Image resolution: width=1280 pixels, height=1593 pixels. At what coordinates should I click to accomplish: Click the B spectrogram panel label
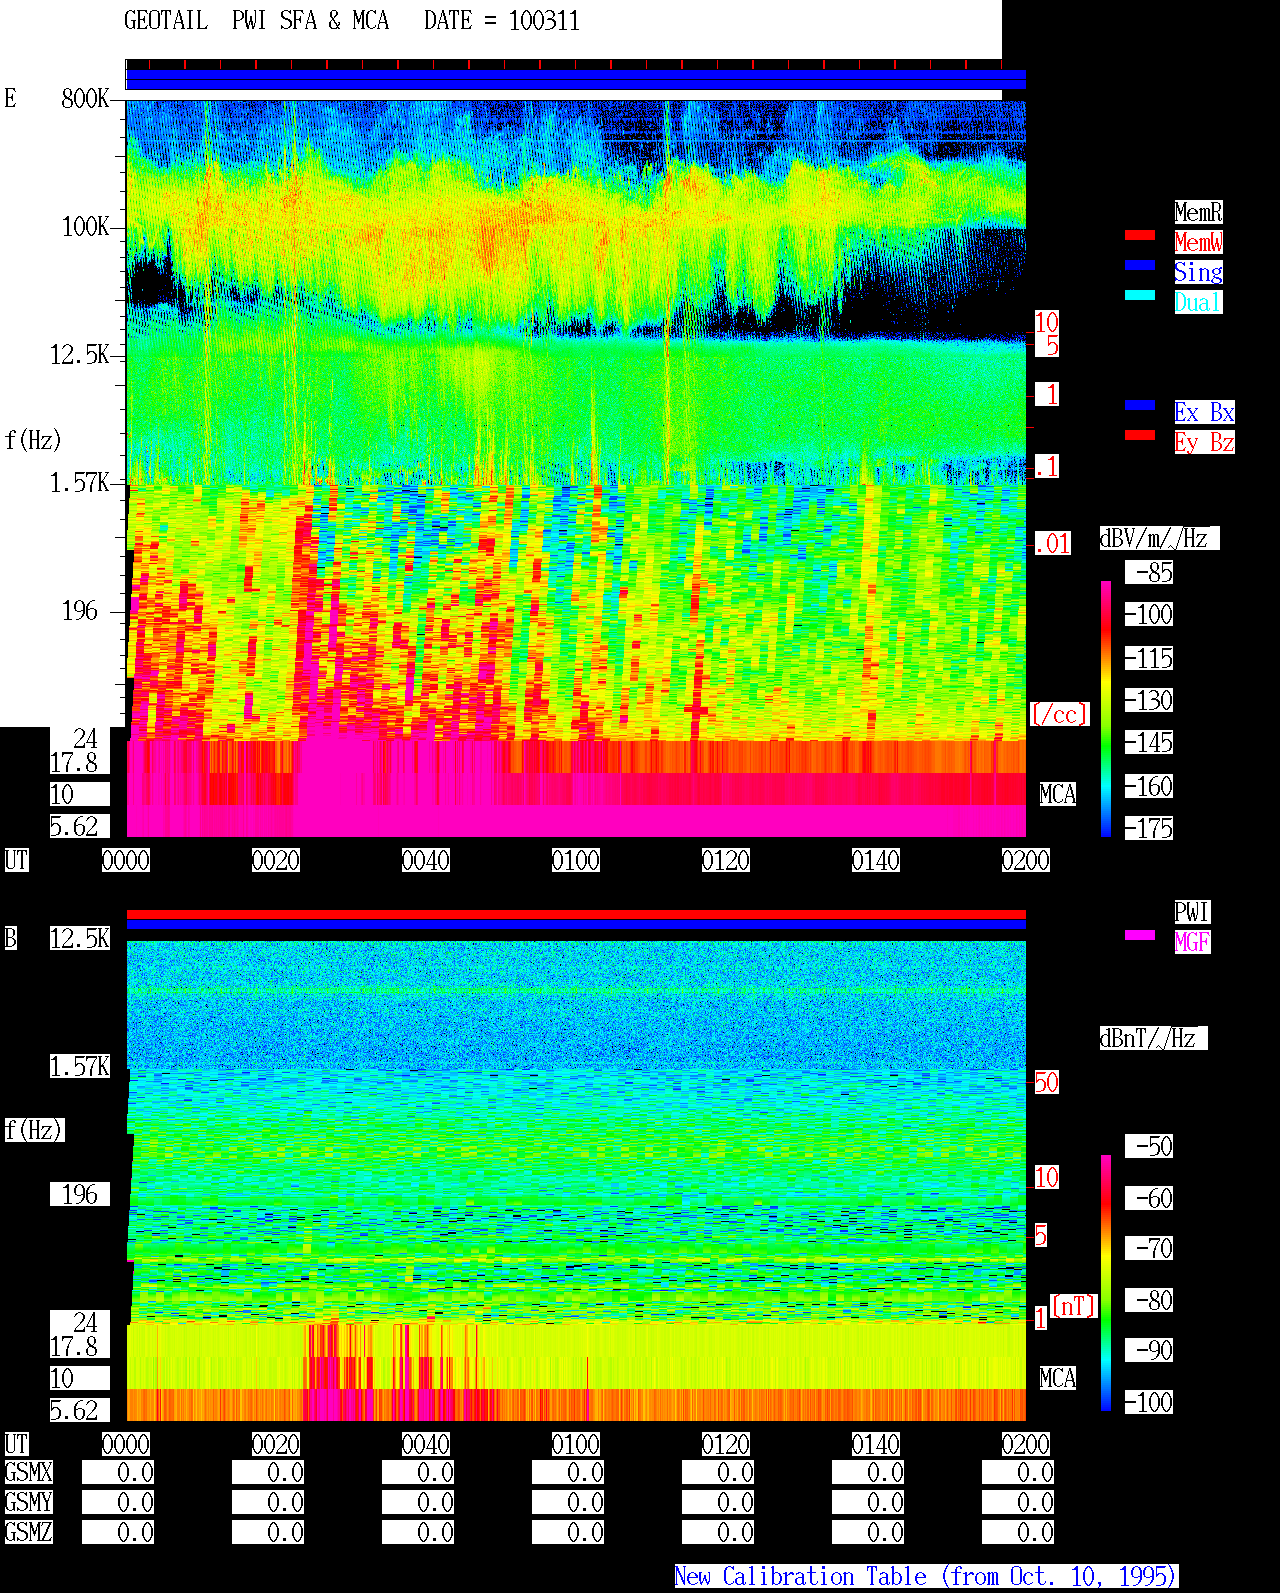(x=10, y=938)
